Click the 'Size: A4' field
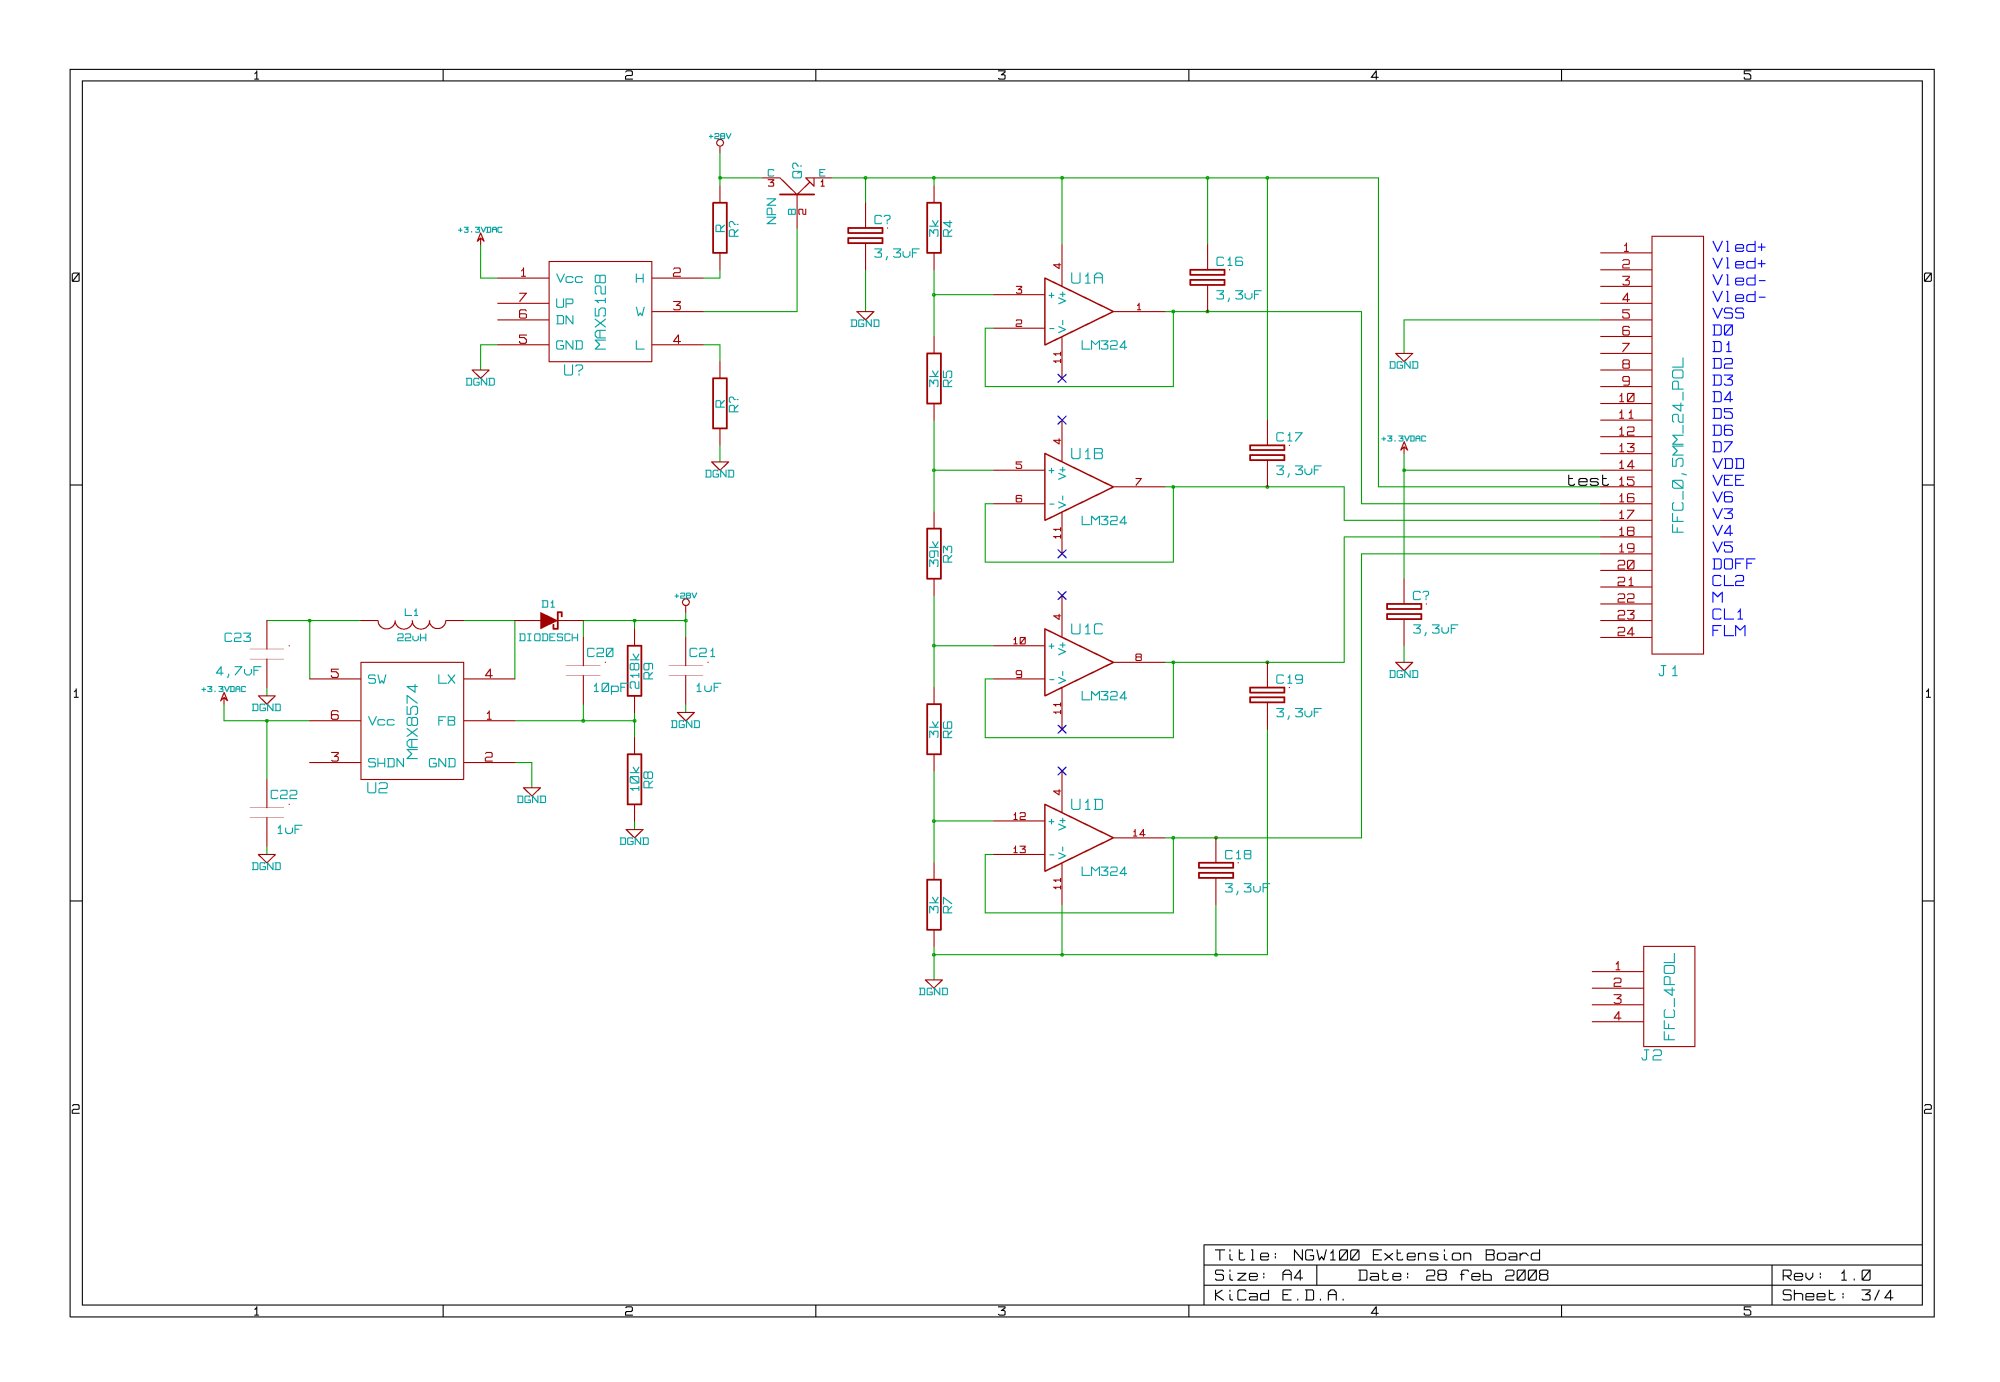2000x1382 pixels. [x=1258, y=1275]
